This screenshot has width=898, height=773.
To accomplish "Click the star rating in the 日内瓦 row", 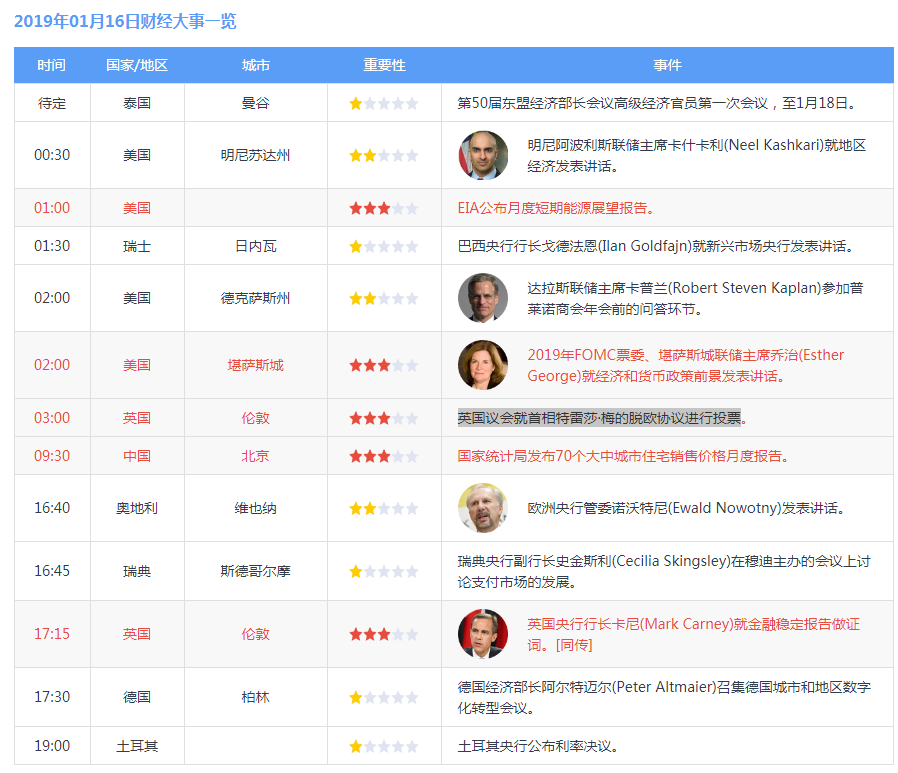I will coord(384,247).
